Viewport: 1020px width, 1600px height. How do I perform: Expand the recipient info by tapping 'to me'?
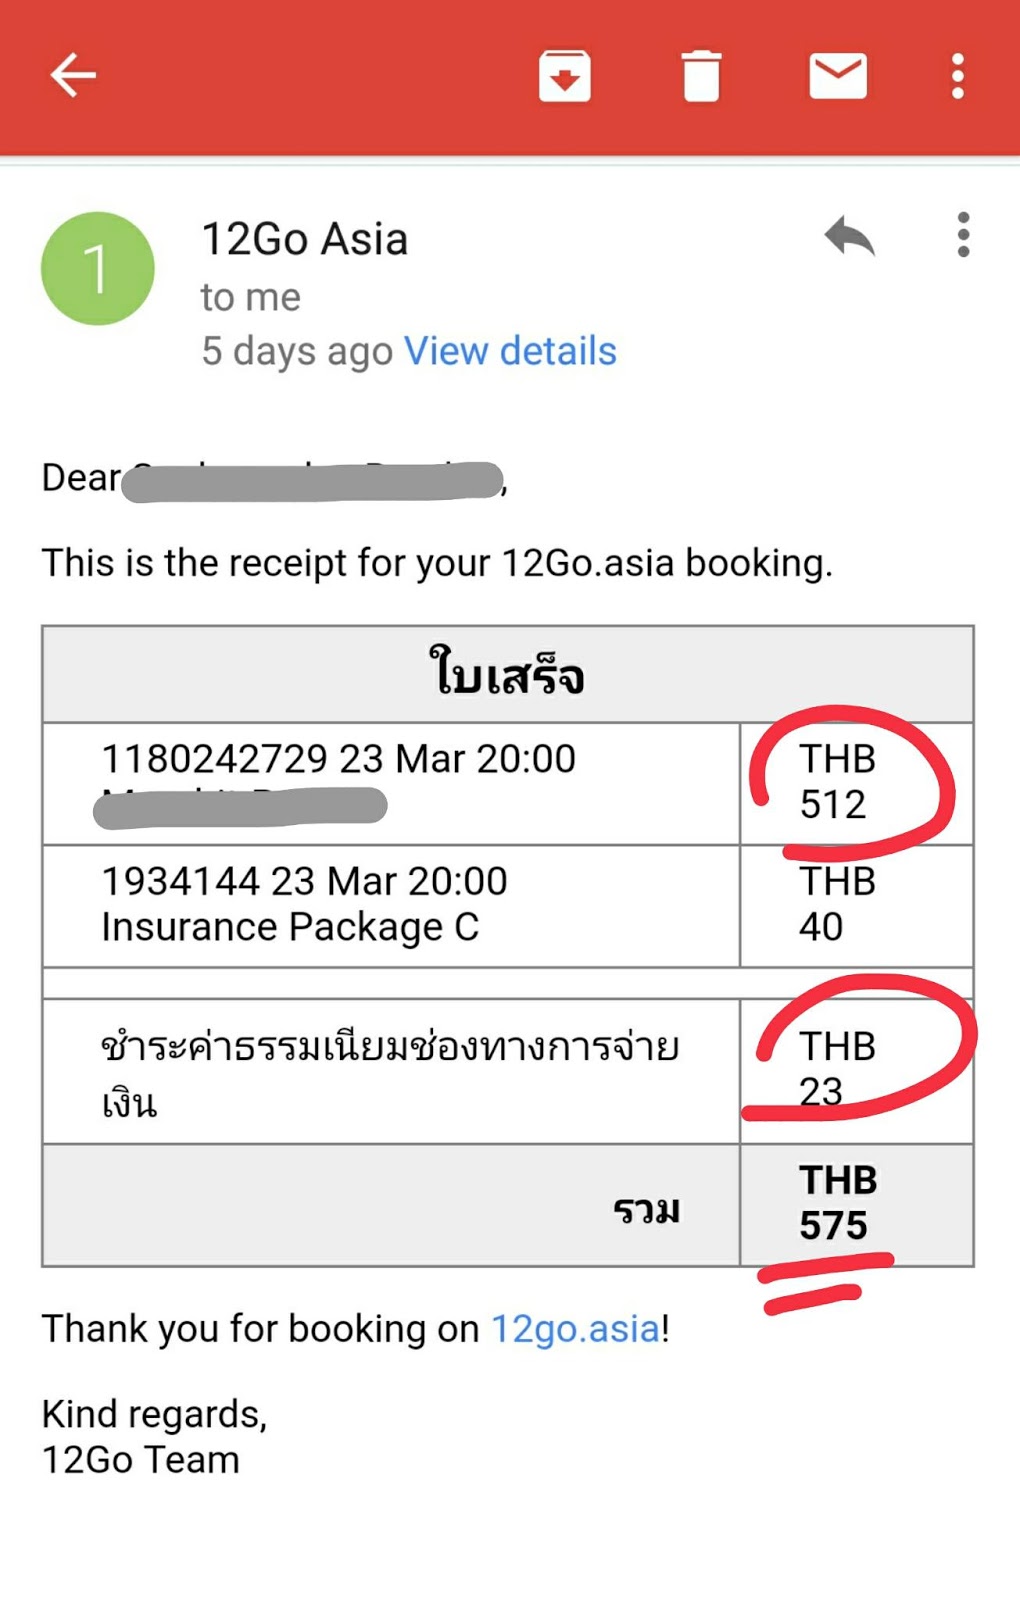tap(250, 296)
